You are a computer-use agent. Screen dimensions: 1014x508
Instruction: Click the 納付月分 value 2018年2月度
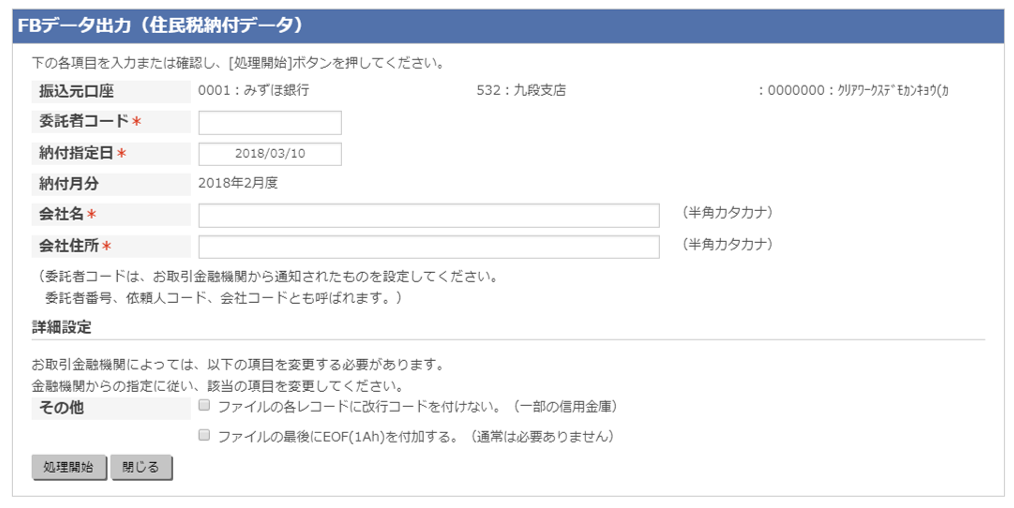(x=238, y=183)
